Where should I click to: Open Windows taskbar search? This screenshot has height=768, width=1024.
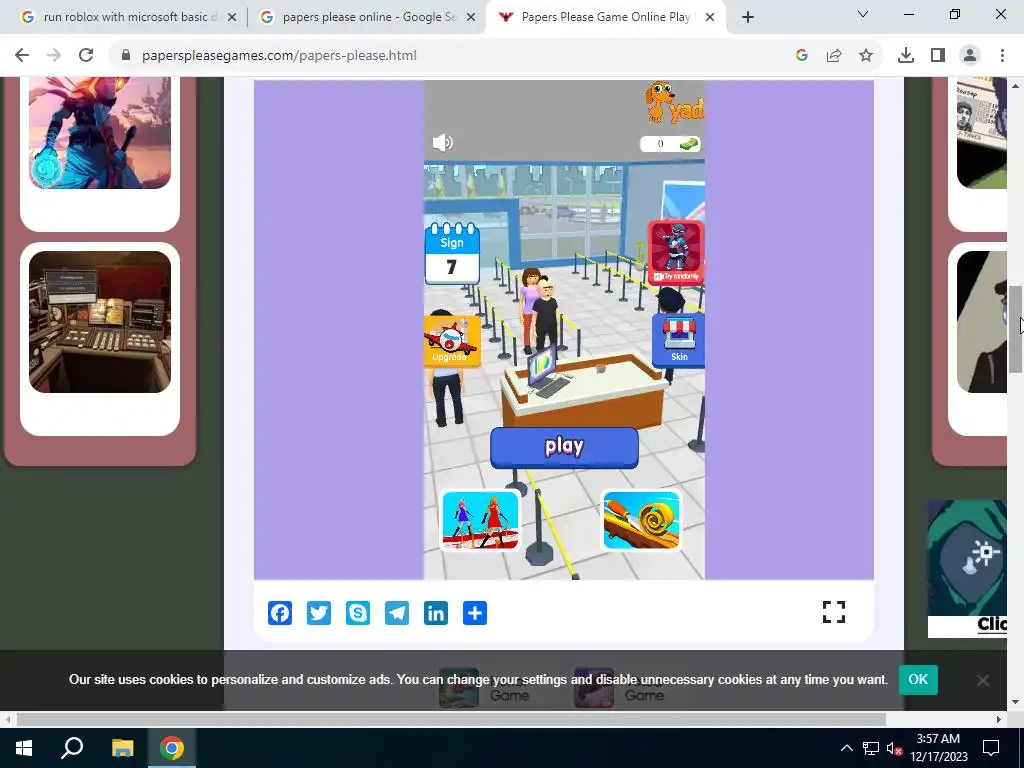pyautogui.click(x=72, y=748)
